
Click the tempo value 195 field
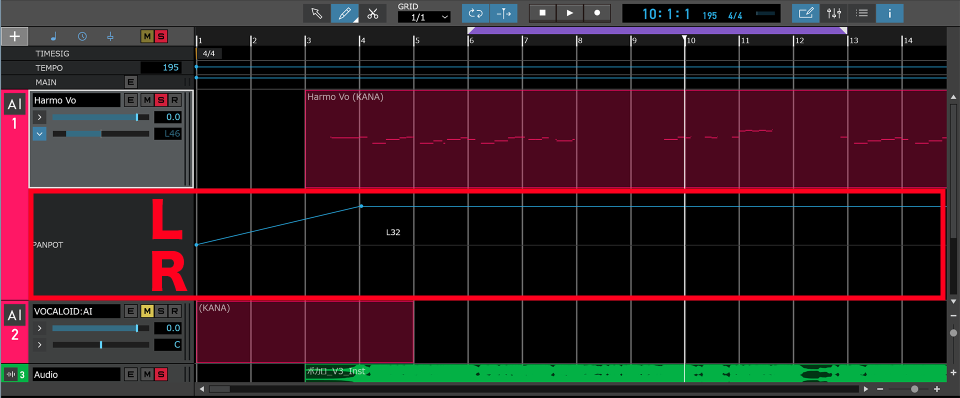(x=162, y=67)
